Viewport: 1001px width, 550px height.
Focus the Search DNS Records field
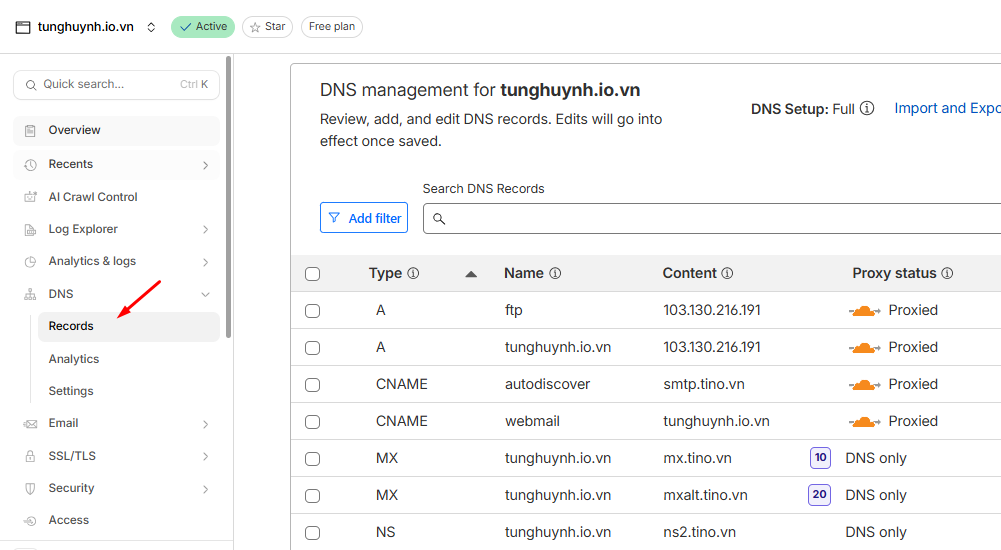click(712, 219)
